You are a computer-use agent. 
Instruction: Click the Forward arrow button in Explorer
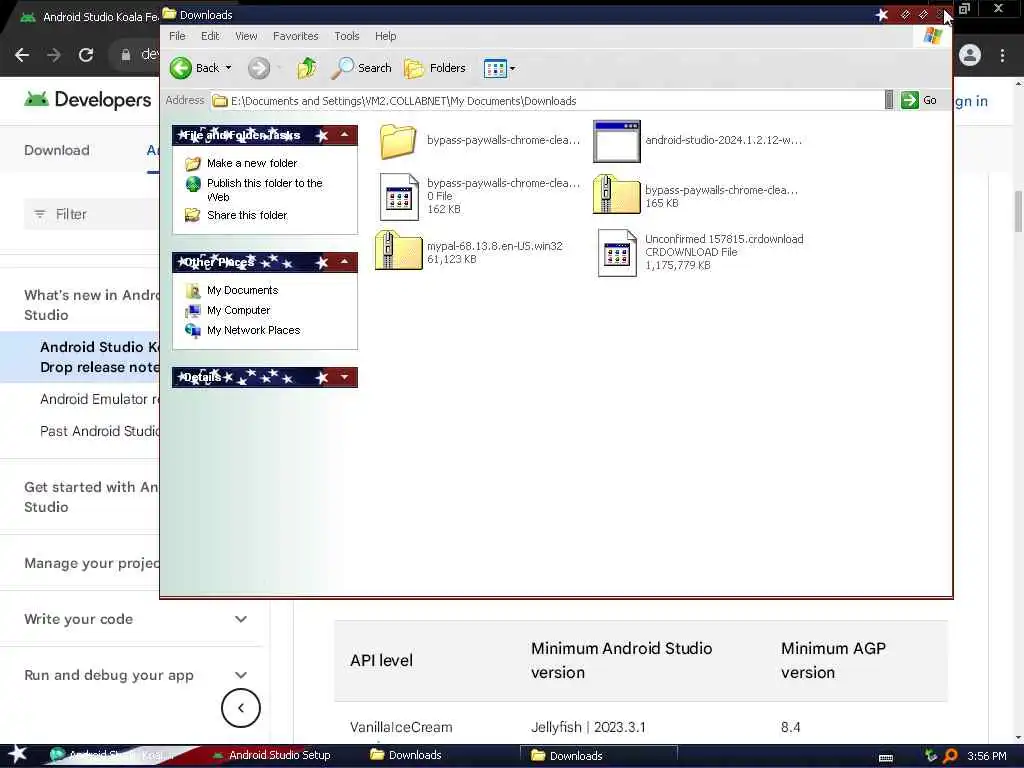click(259, 68)
